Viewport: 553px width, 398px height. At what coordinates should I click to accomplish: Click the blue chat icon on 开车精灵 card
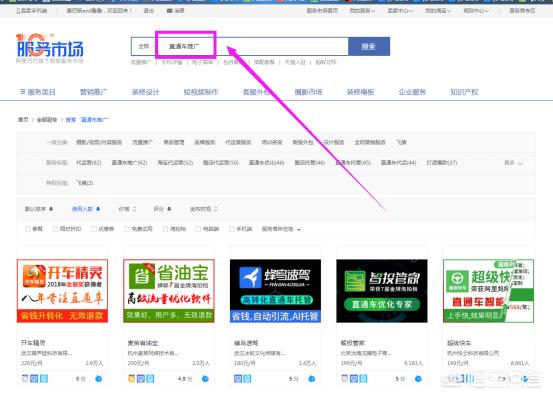coord(99,379)
